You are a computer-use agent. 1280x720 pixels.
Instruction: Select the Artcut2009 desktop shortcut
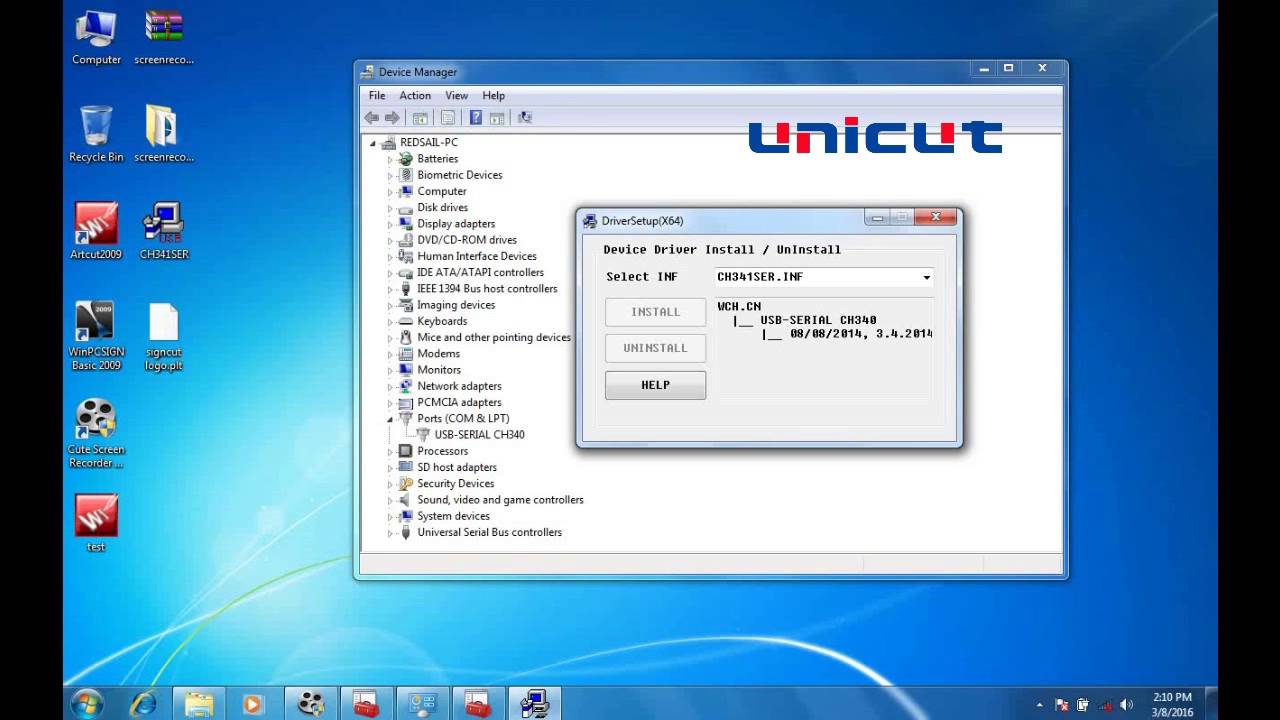[96, 231]
